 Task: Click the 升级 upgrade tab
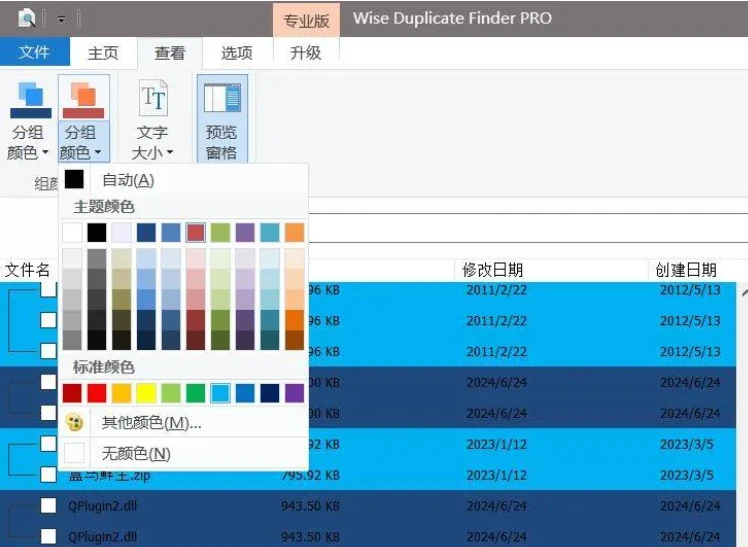(x=305, y=53)
